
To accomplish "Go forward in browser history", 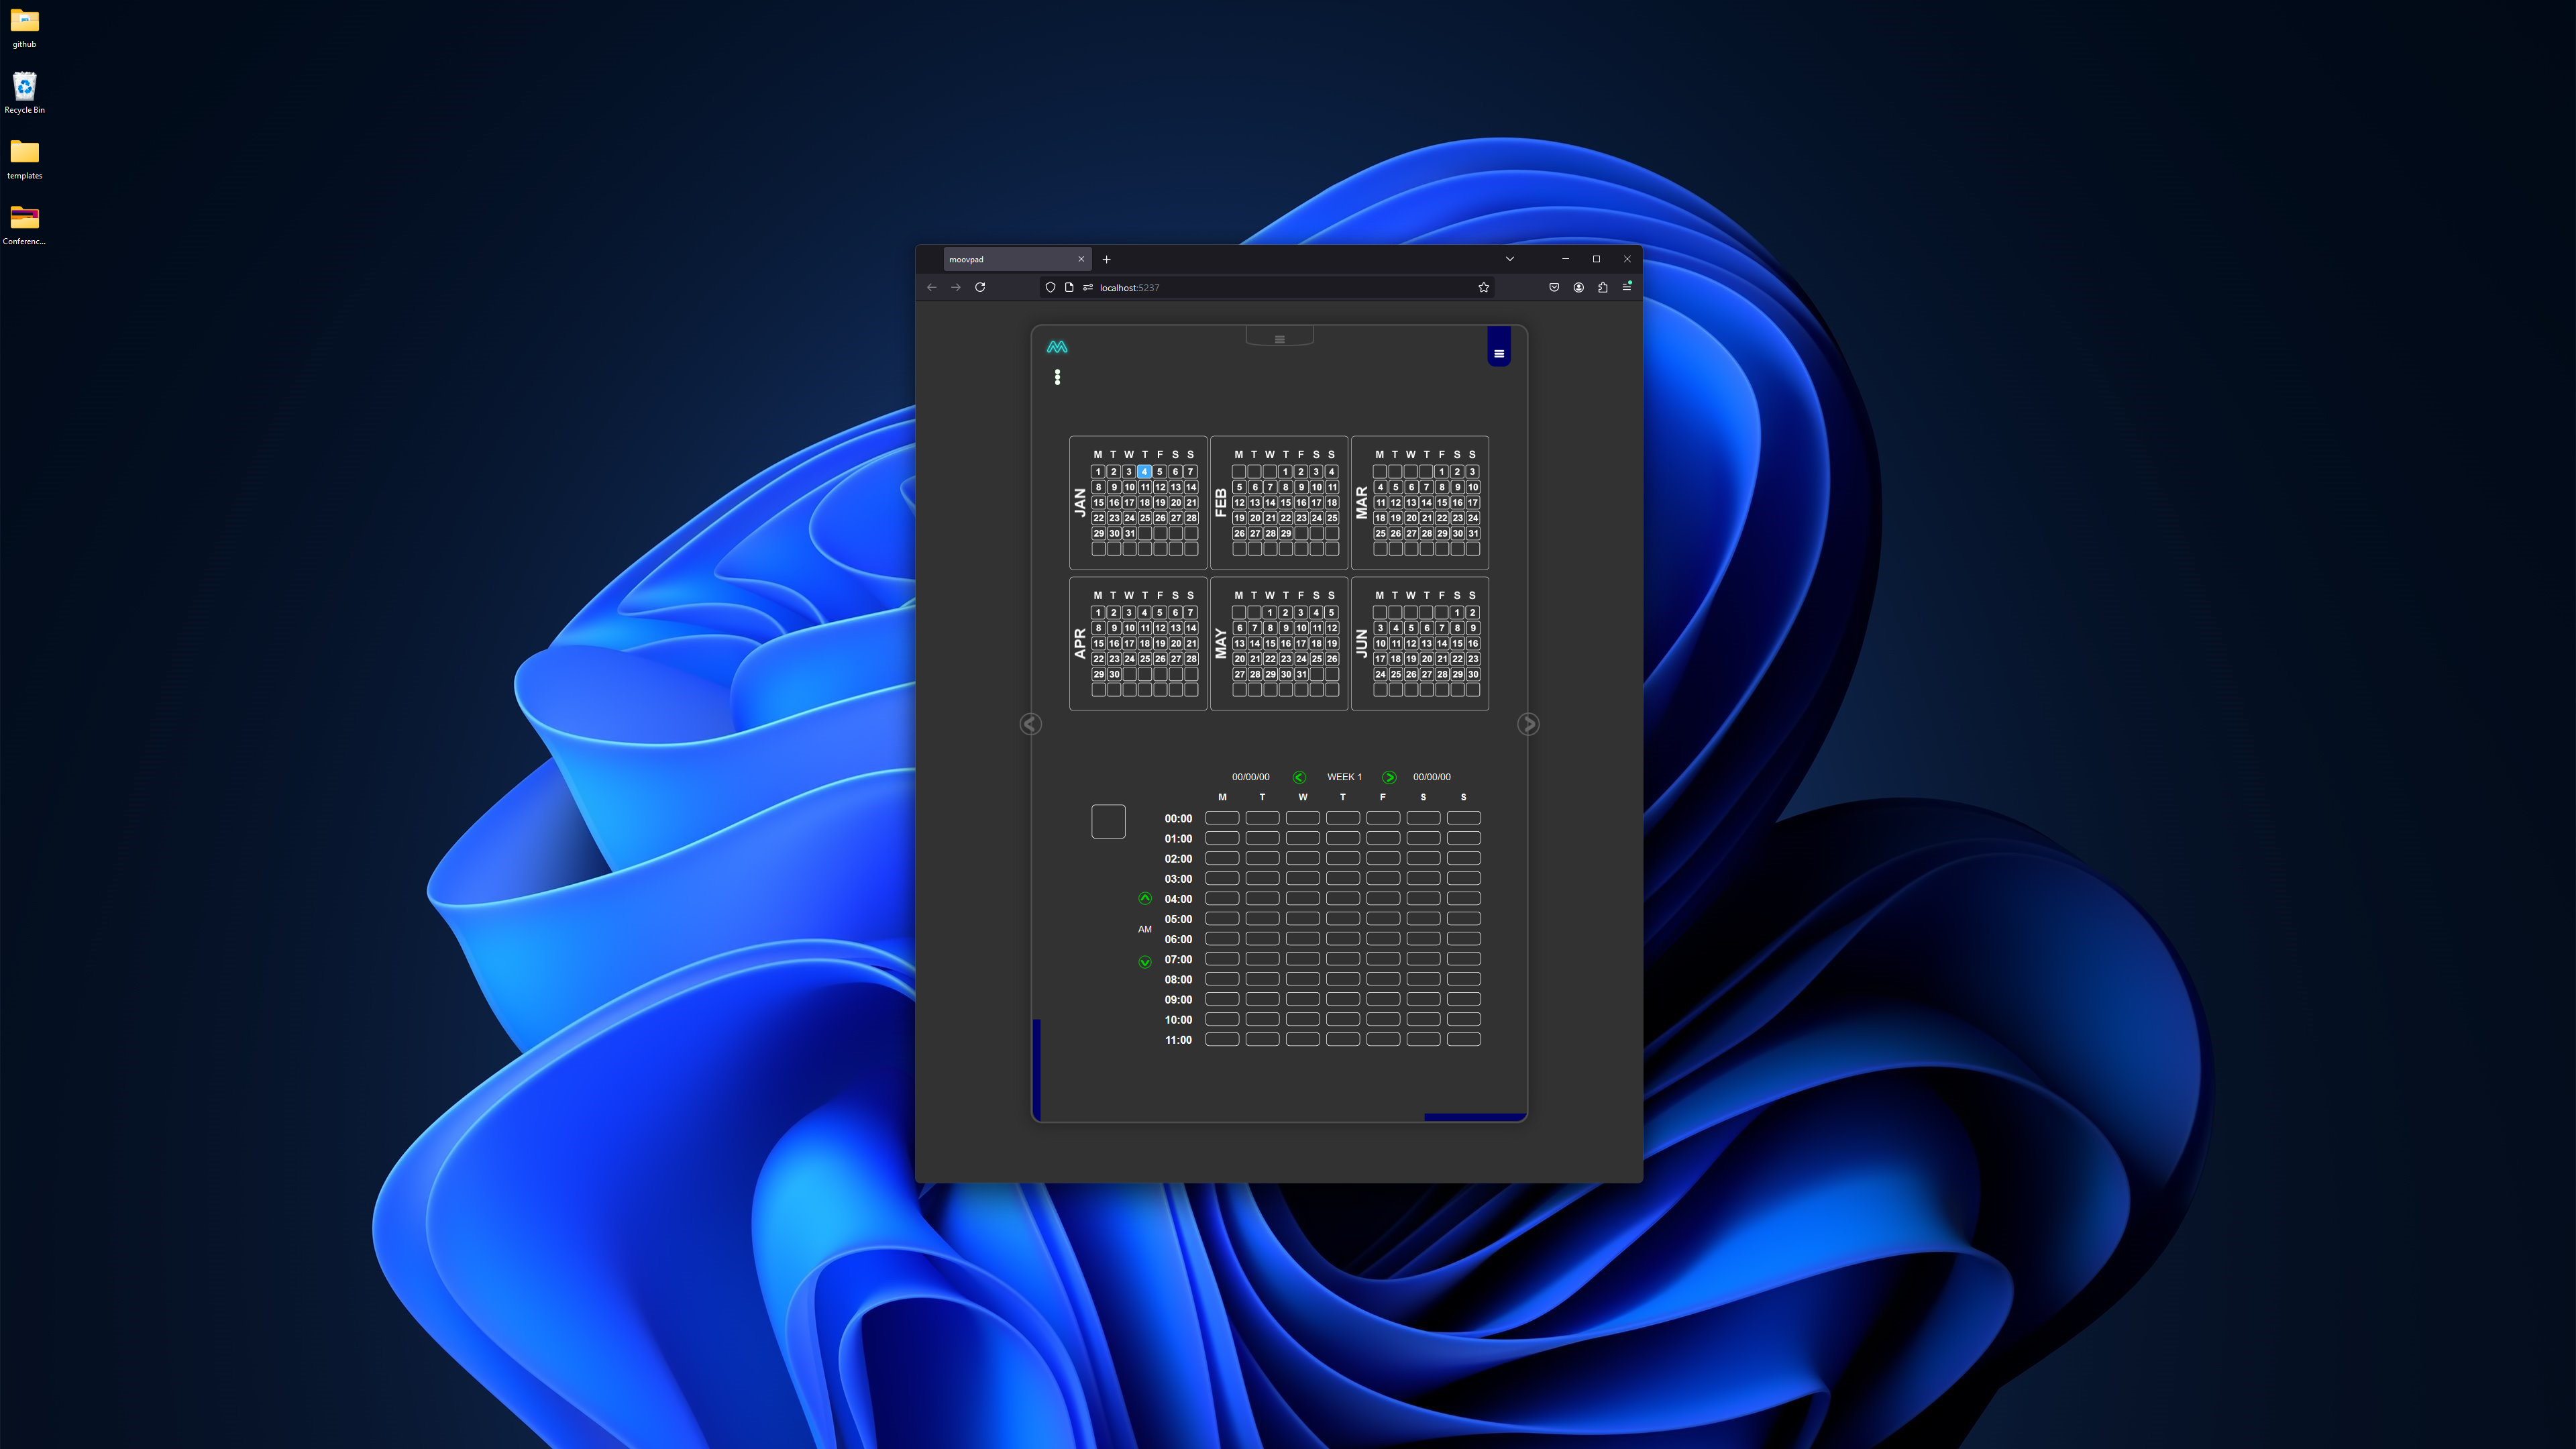I will [956, 287].
